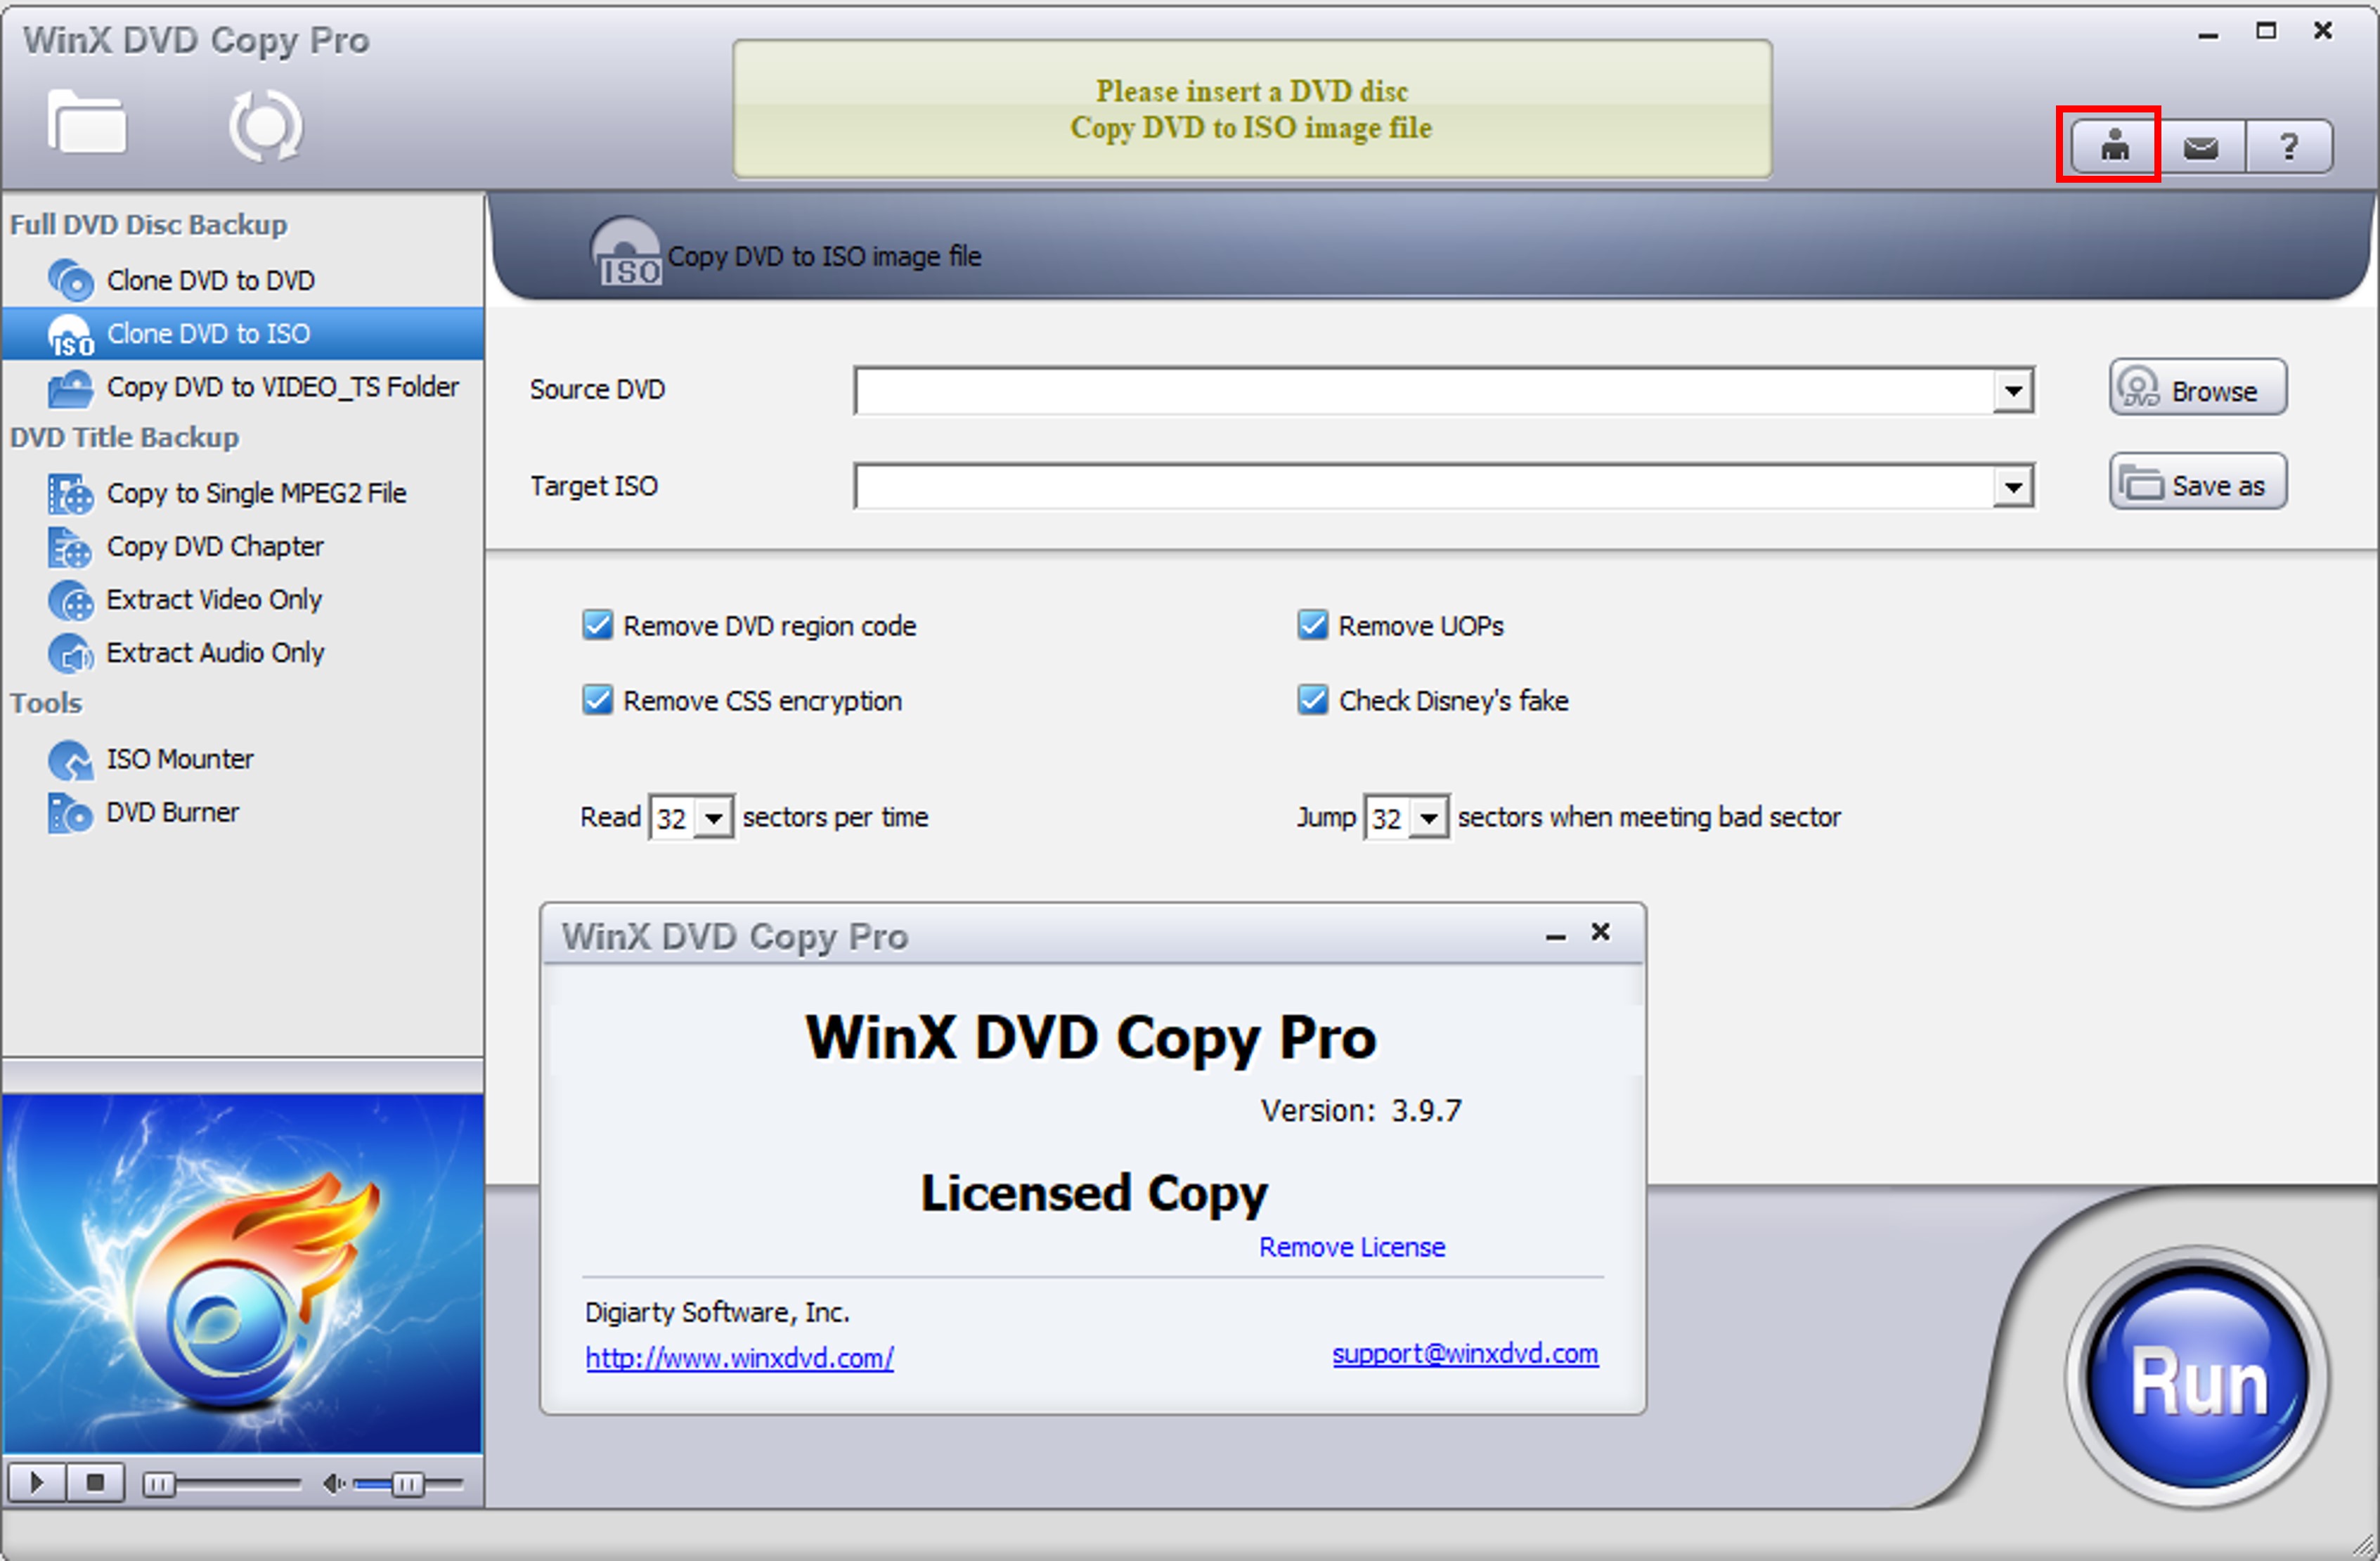
Task: Uncheck Remove CSS encryption
Action: pyautogui.click(x=597, y=700)
